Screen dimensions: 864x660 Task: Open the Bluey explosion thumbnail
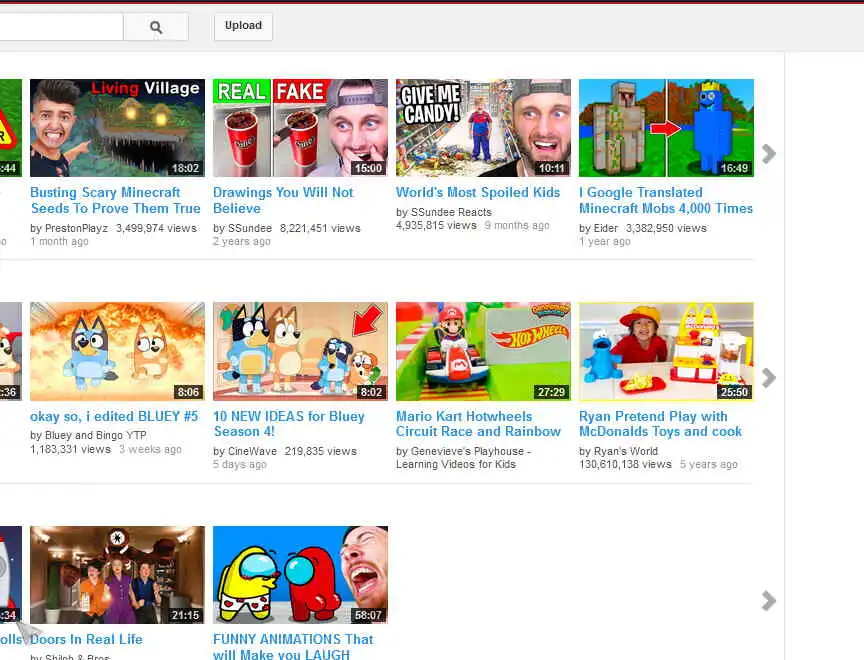coord(117,351)
